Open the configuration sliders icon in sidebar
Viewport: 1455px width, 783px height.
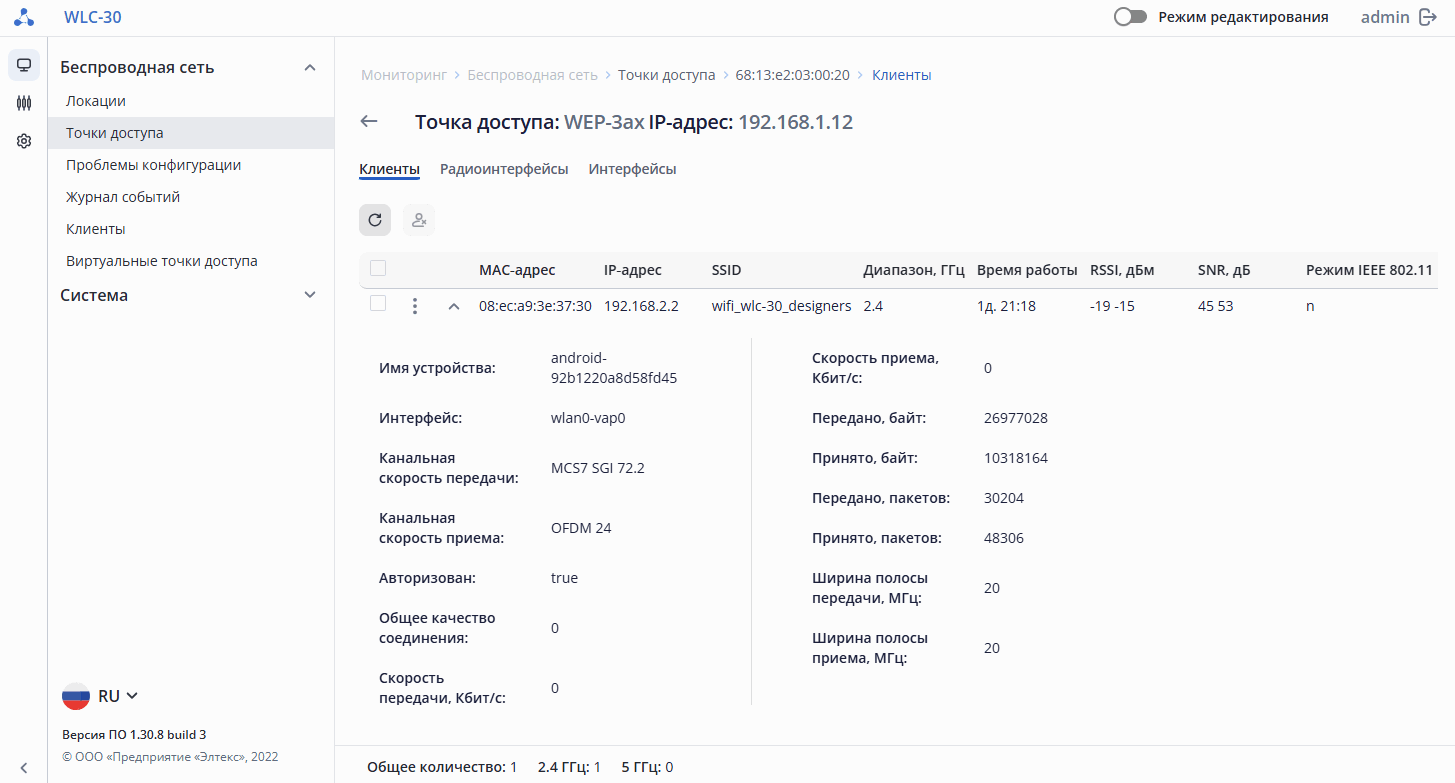24,103
